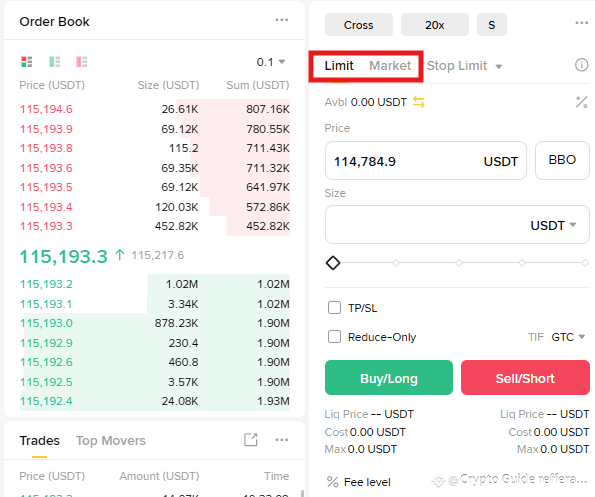Screen dimensions: 595x497
Task: Show only sell orders in order book
Action: (x=82, y=61)
